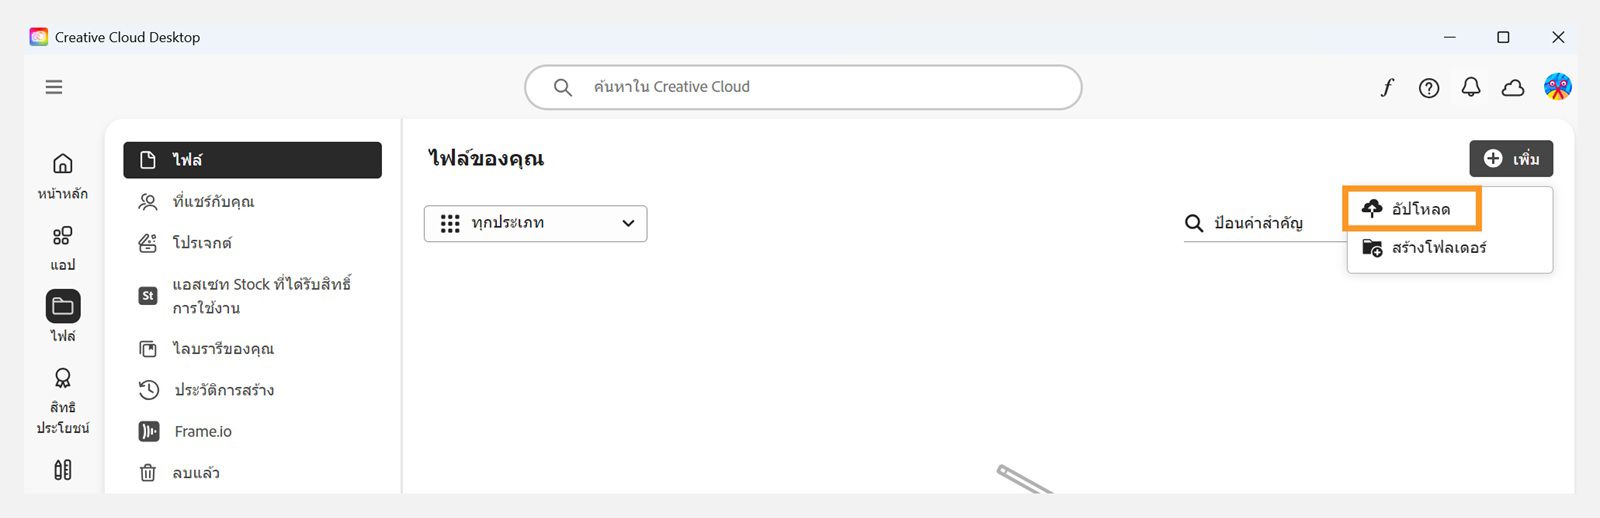The height and width of the screenshot is (518, 1600).
Task: Open the bottom sidebar tools icon
Action: 62,470
